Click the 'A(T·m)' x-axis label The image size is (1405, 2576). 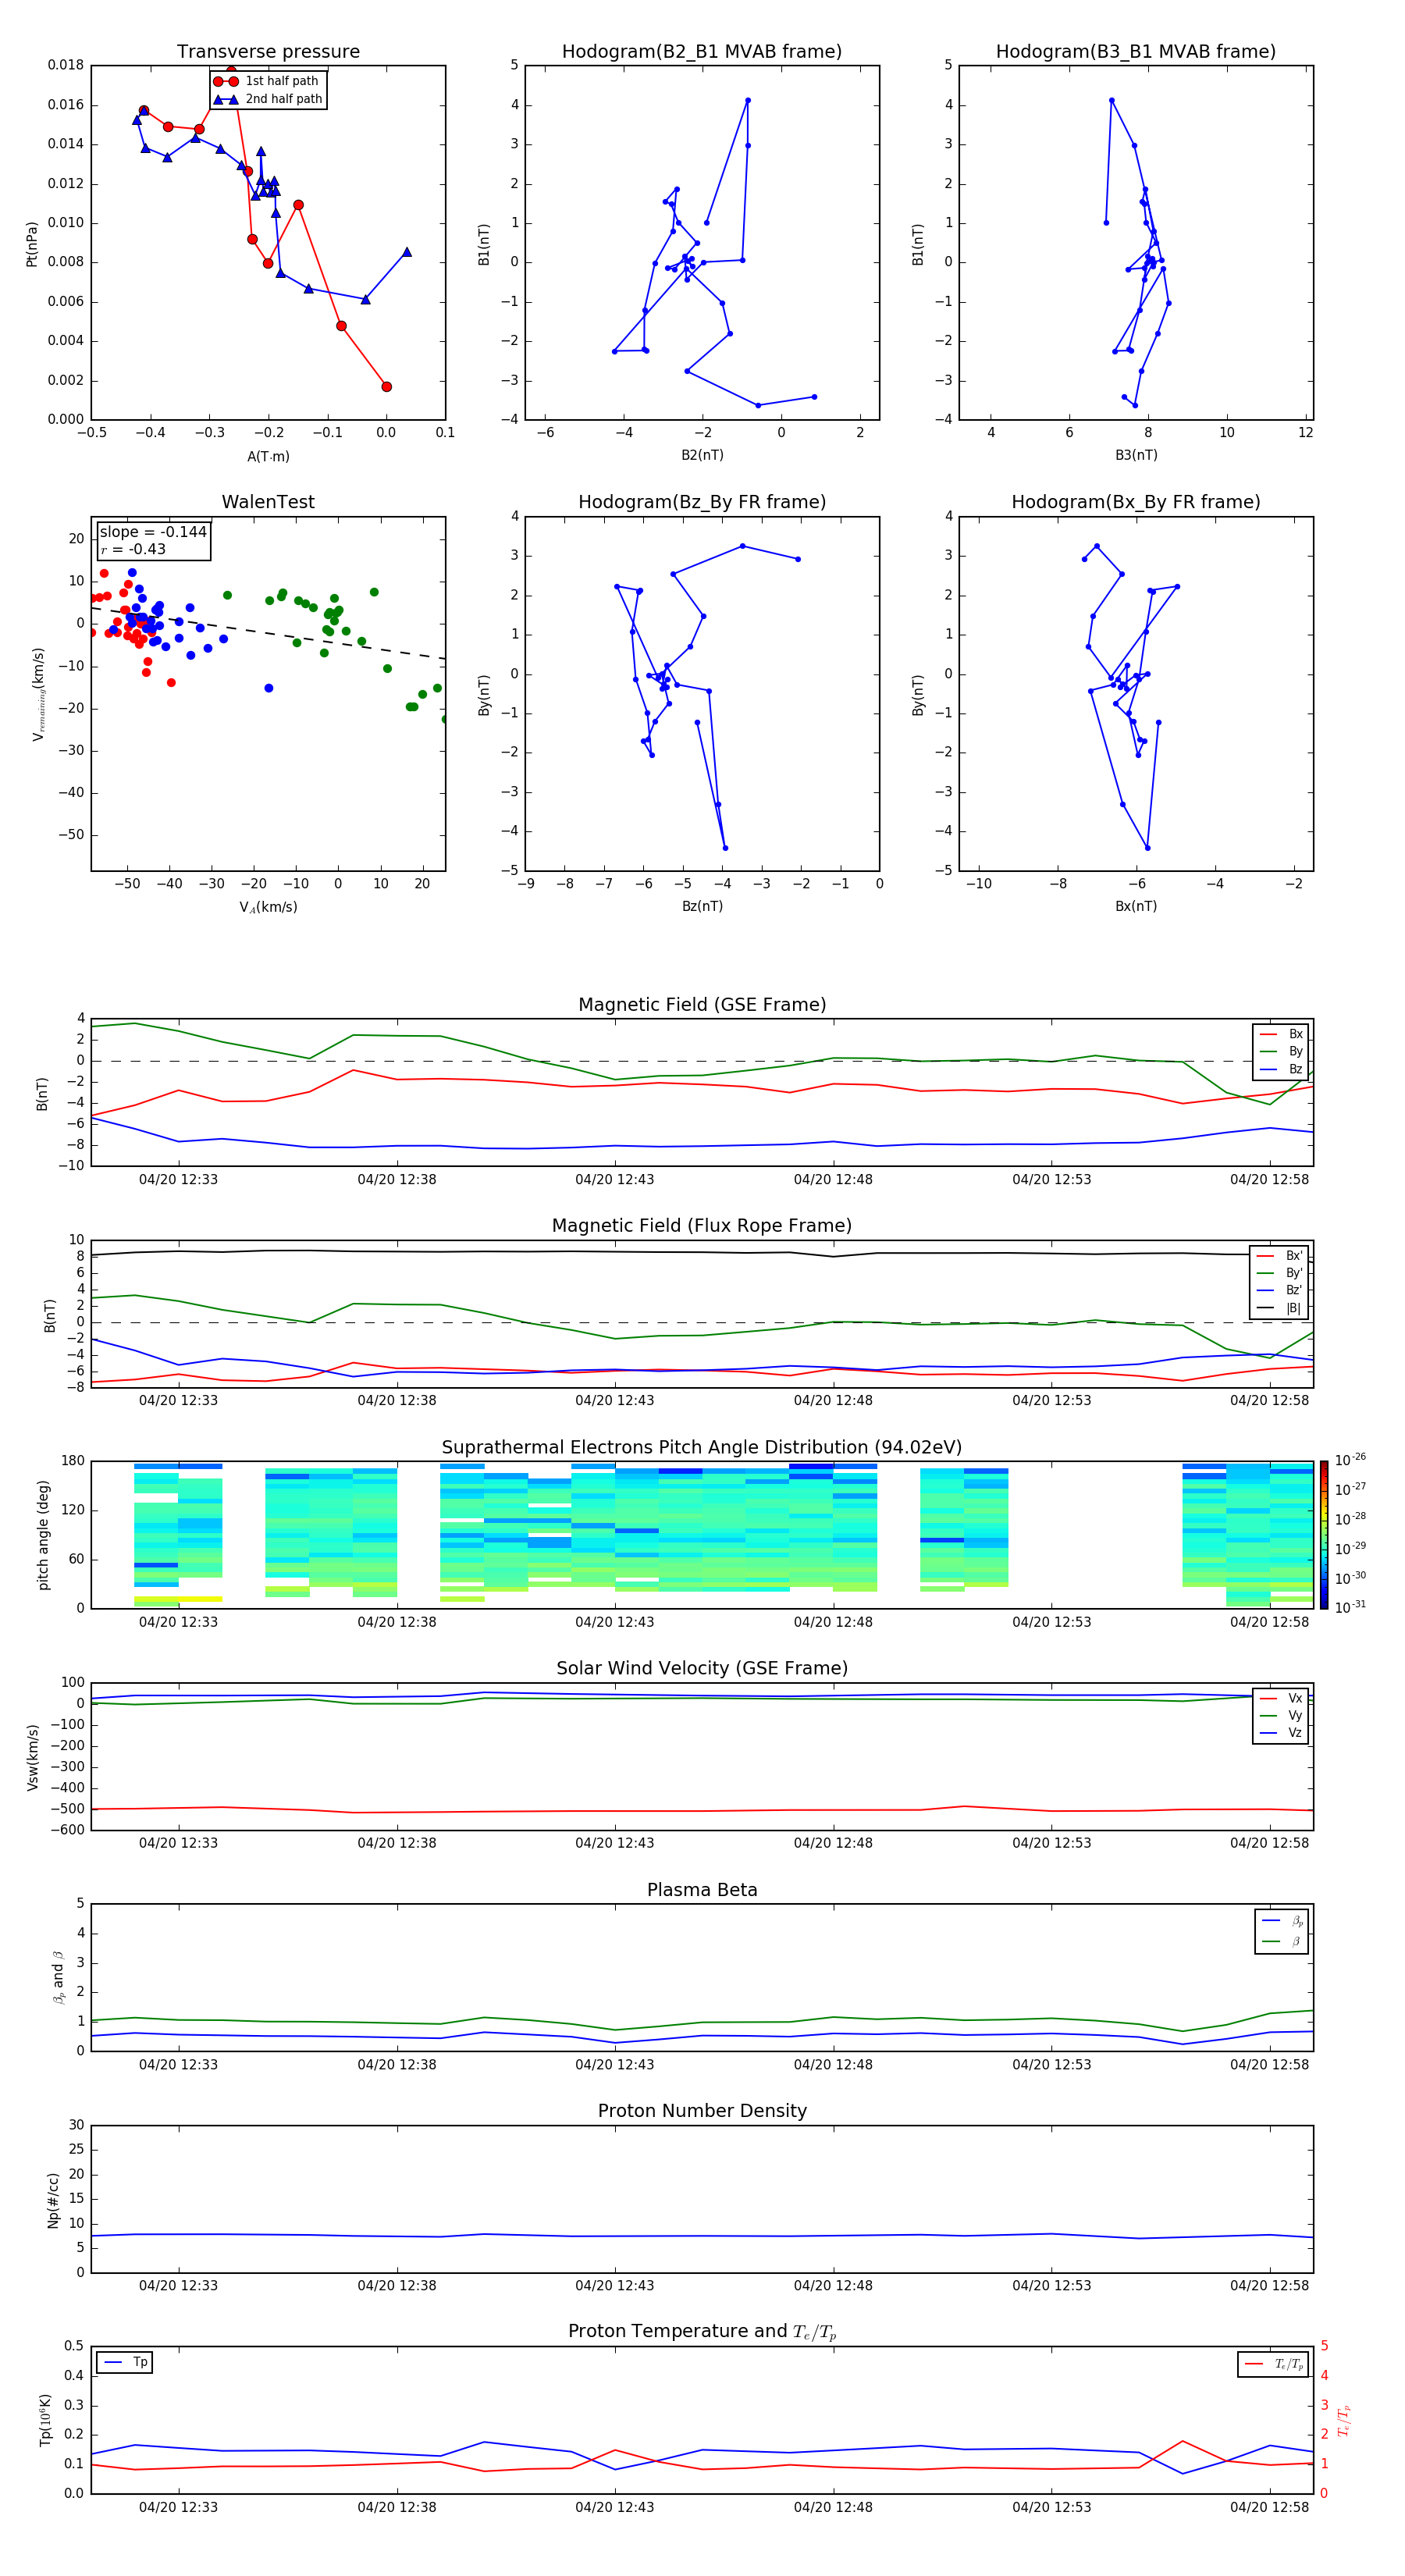click(x=268, y=456)
